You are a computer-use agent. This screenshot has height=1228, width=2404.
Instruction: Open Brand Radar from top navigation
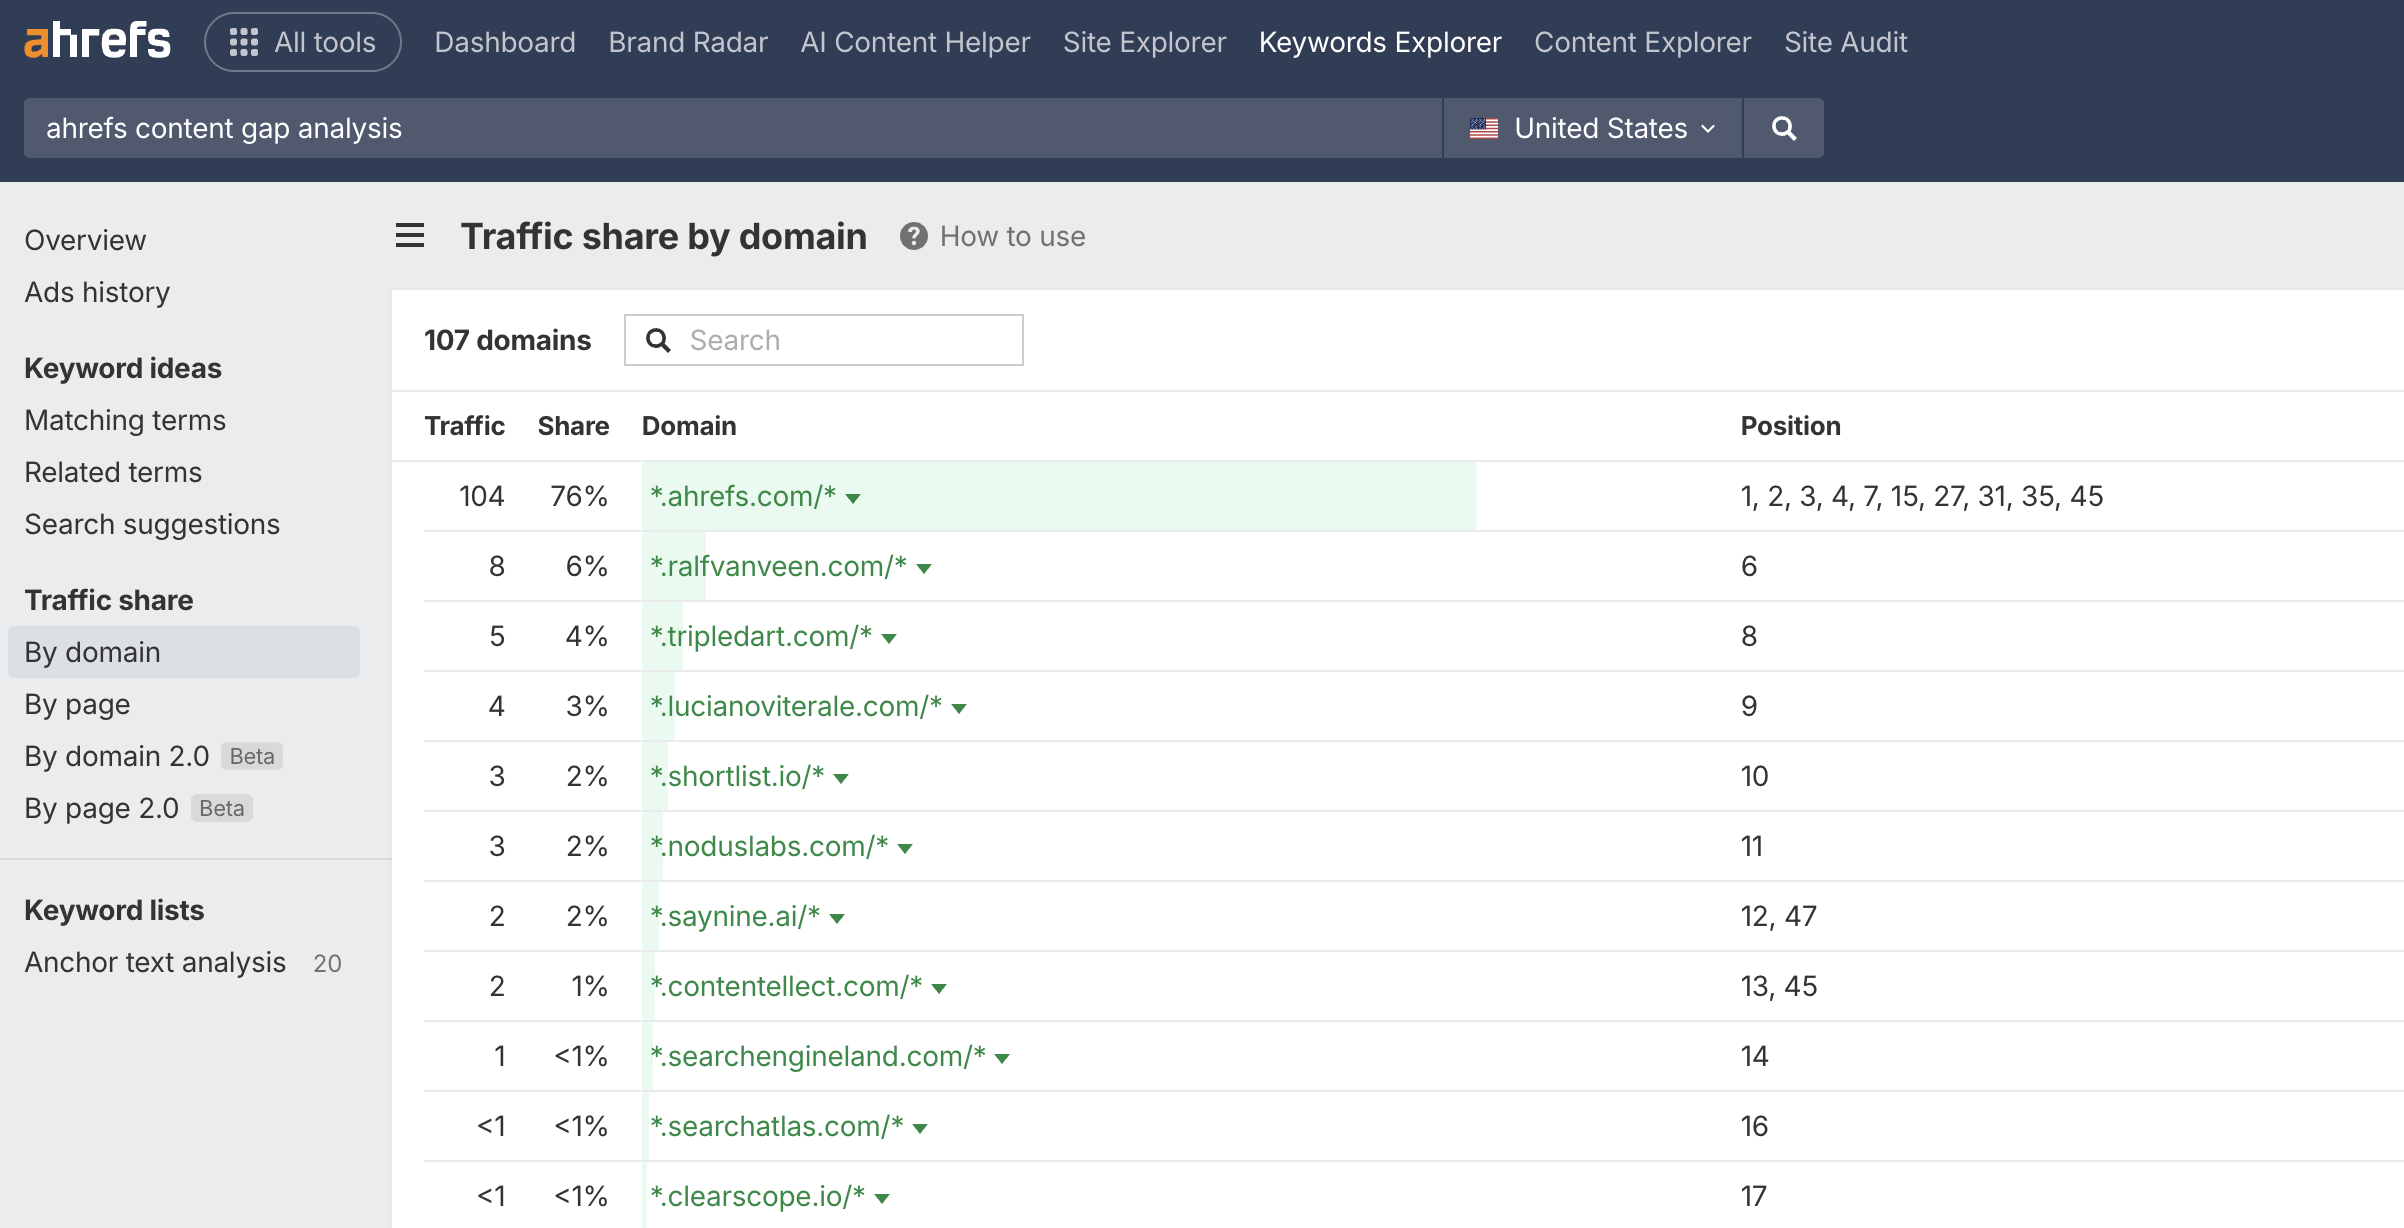coord(688,42)
